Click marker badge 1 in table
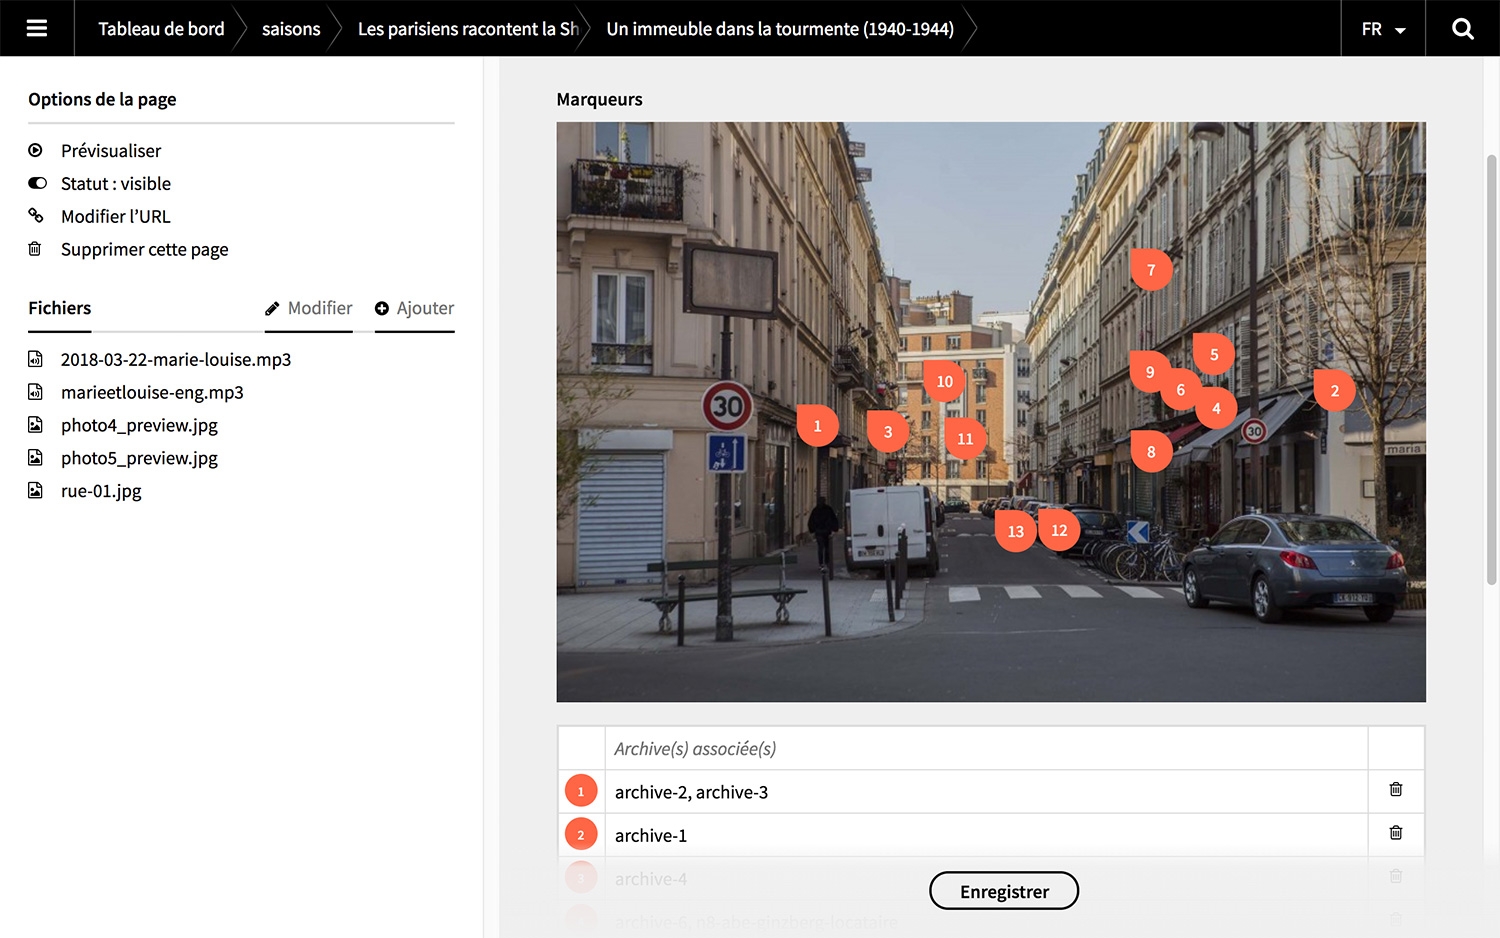This screenshot has height=938, width=1500. (581, 791)
